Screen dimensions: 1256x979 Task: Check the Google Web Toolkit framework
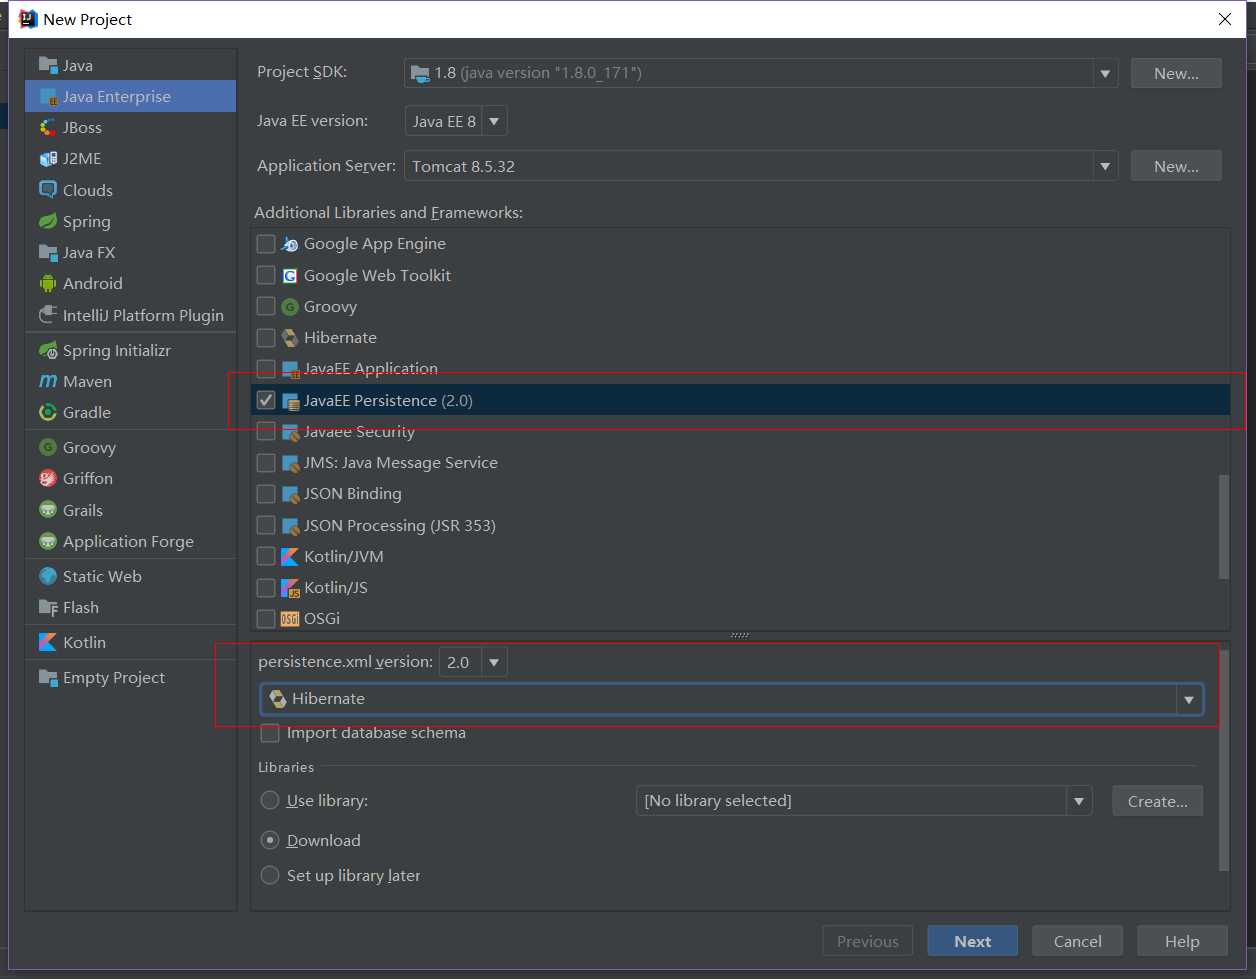click(x=266, y=275)
